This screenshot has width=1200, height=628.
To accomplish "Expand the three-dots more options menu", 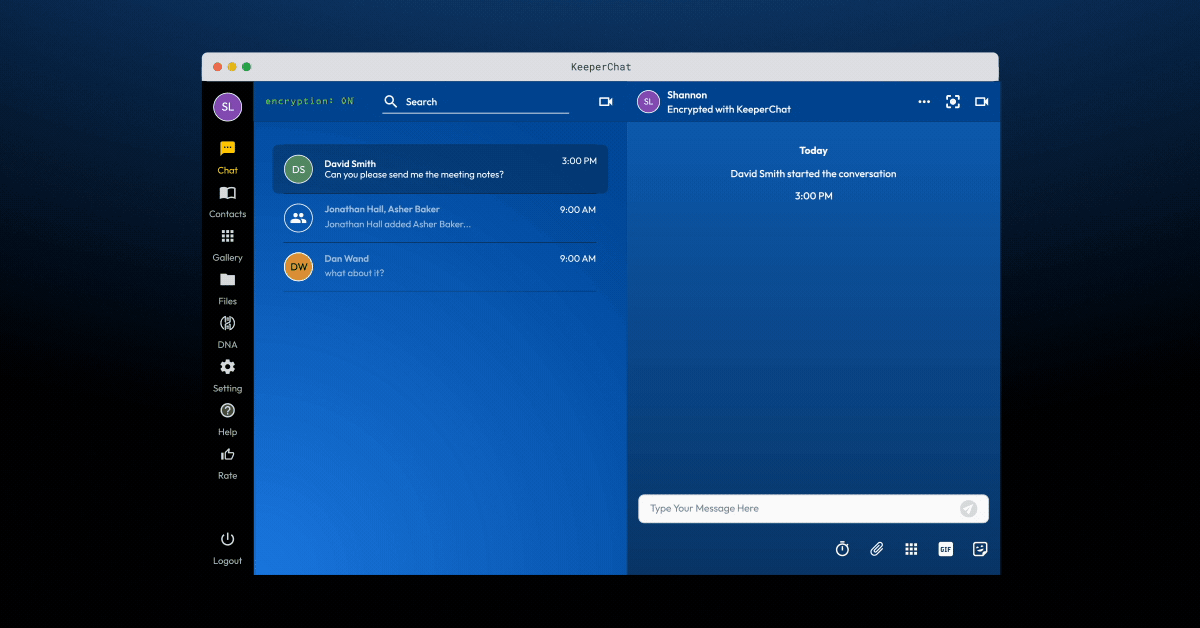I will click(x=924, y=102).
